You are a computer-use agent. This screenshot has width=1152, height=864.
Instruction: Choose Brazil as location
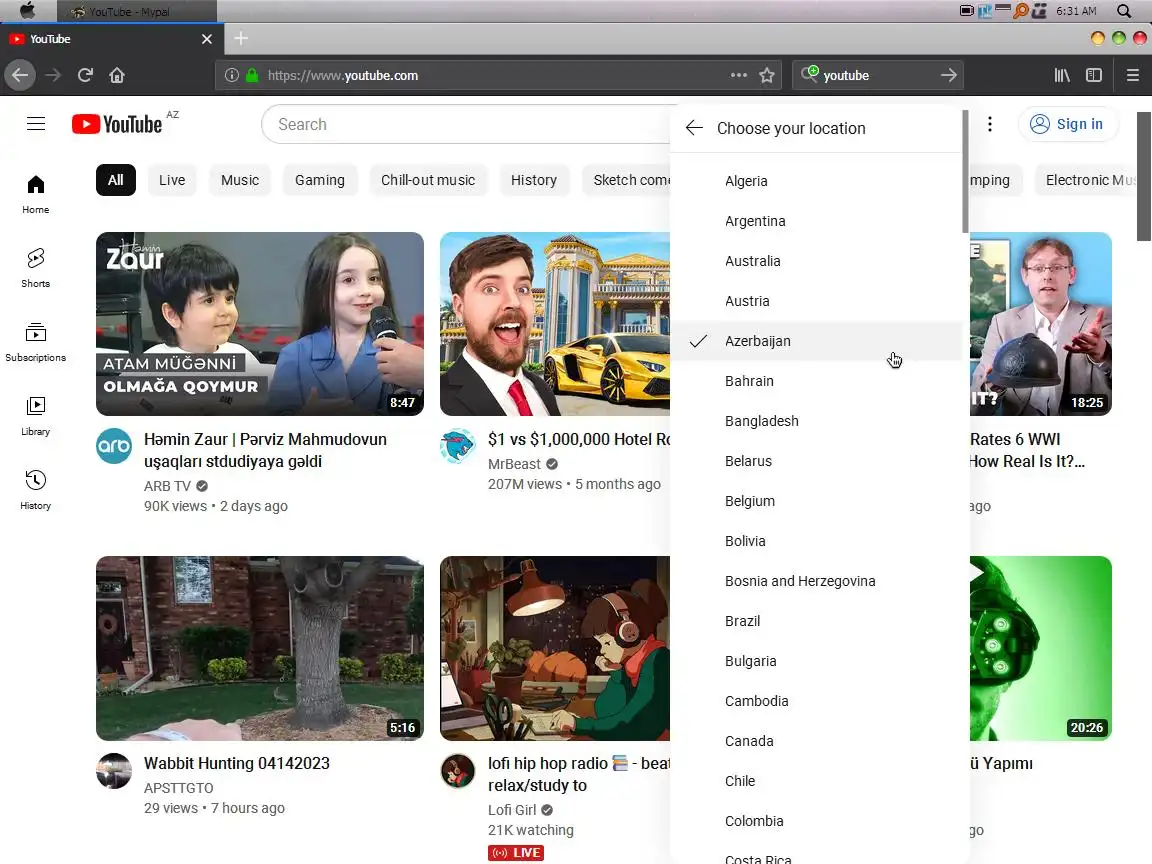816,621
